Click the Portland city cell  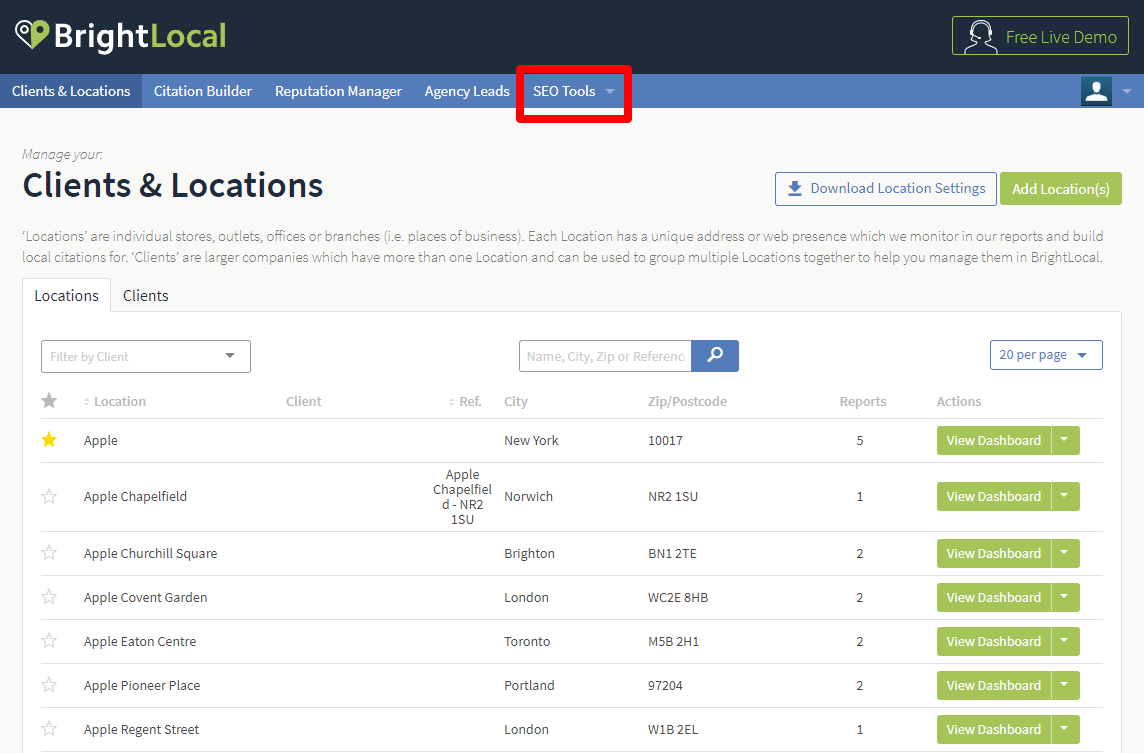pos(529,685)
